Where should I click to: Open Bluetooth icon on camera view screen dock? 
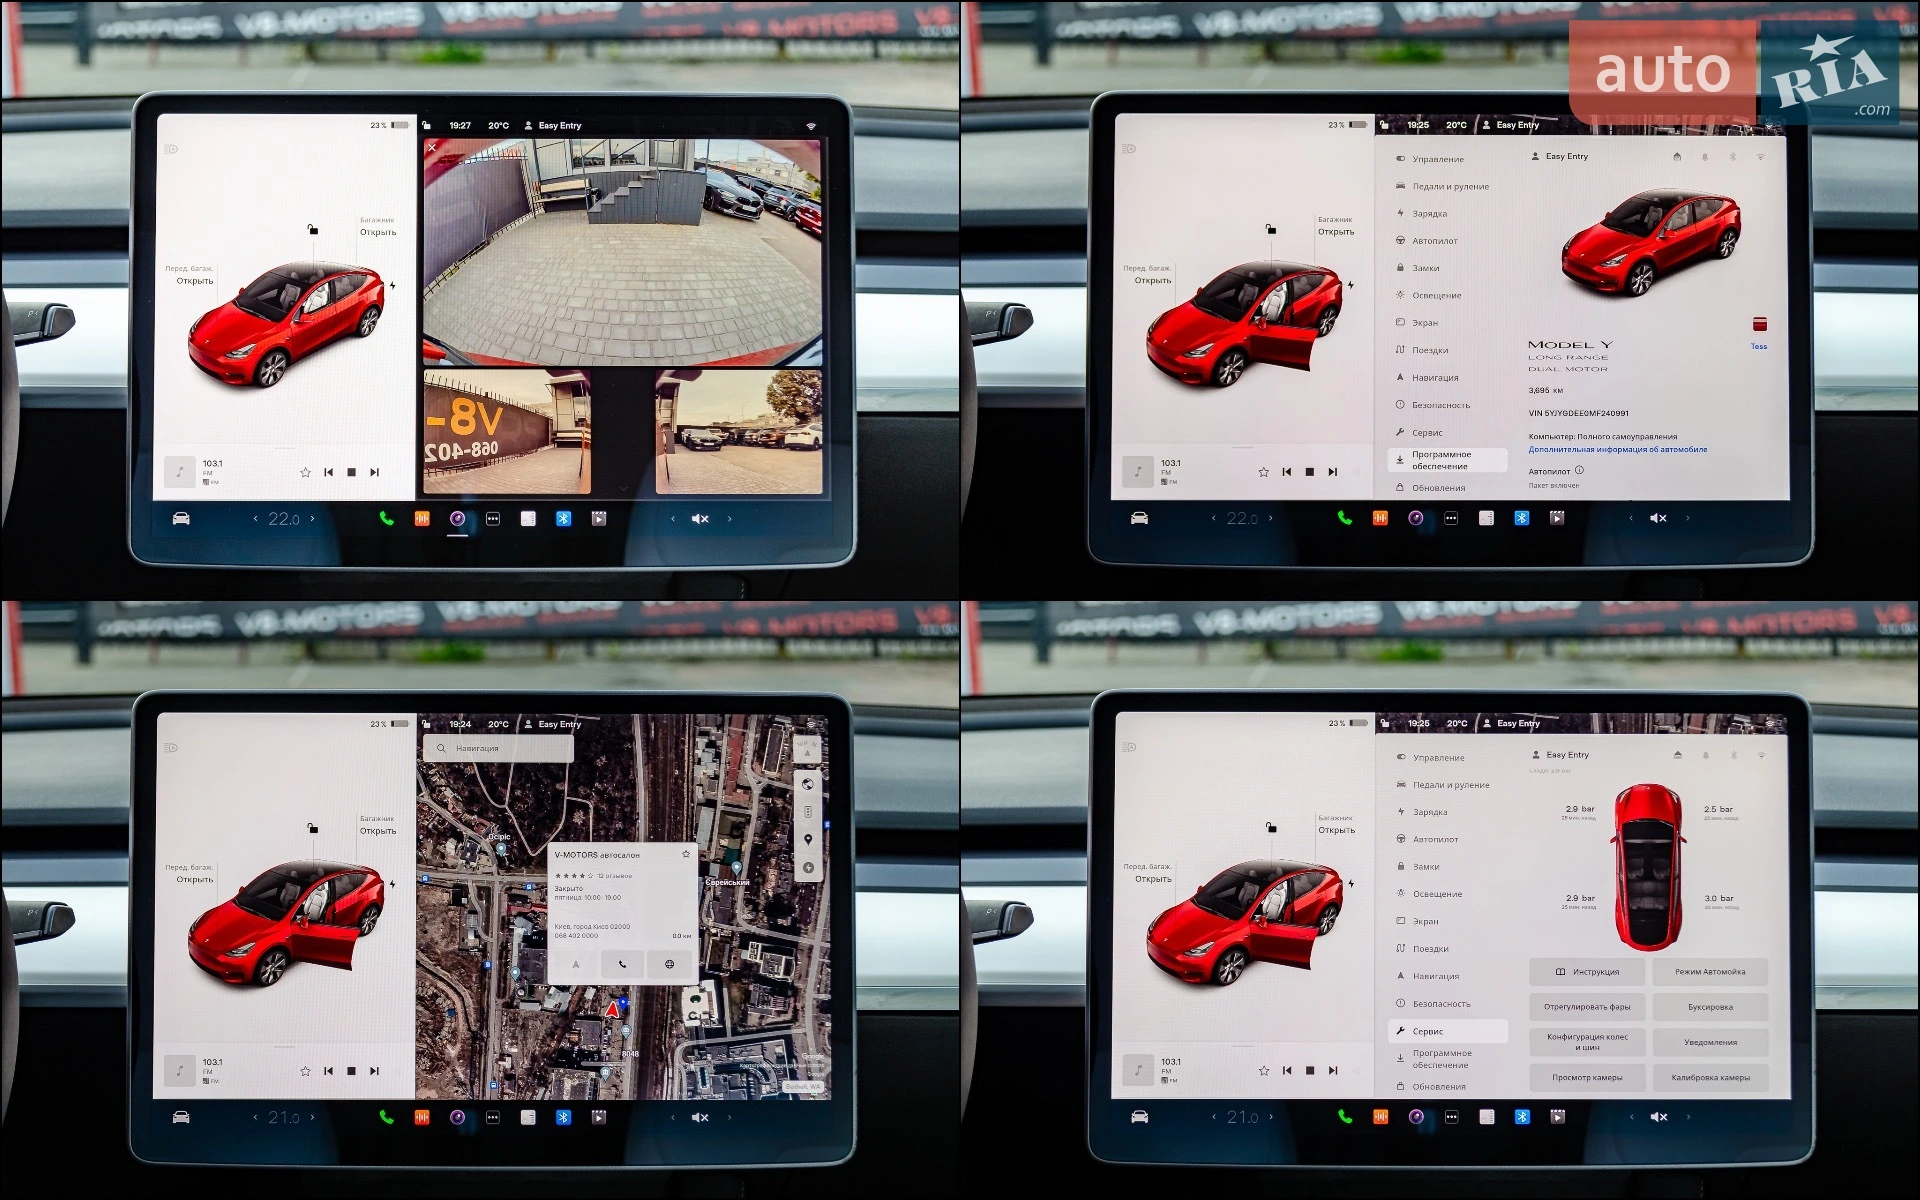pyautogui.click(x=563, y=518)
